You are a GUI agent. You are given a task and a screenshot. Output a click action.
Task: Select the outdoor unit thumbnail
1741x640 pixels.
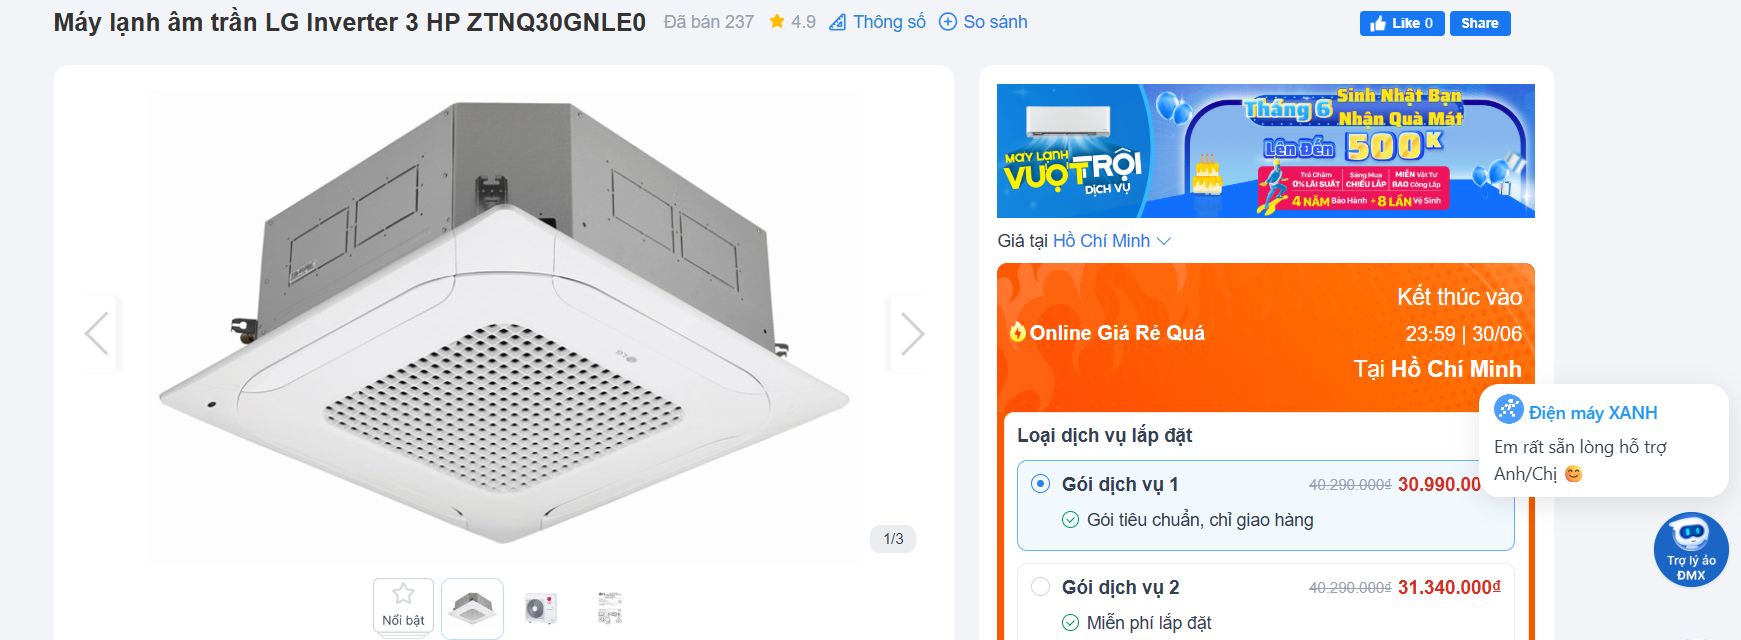(541, 608)
